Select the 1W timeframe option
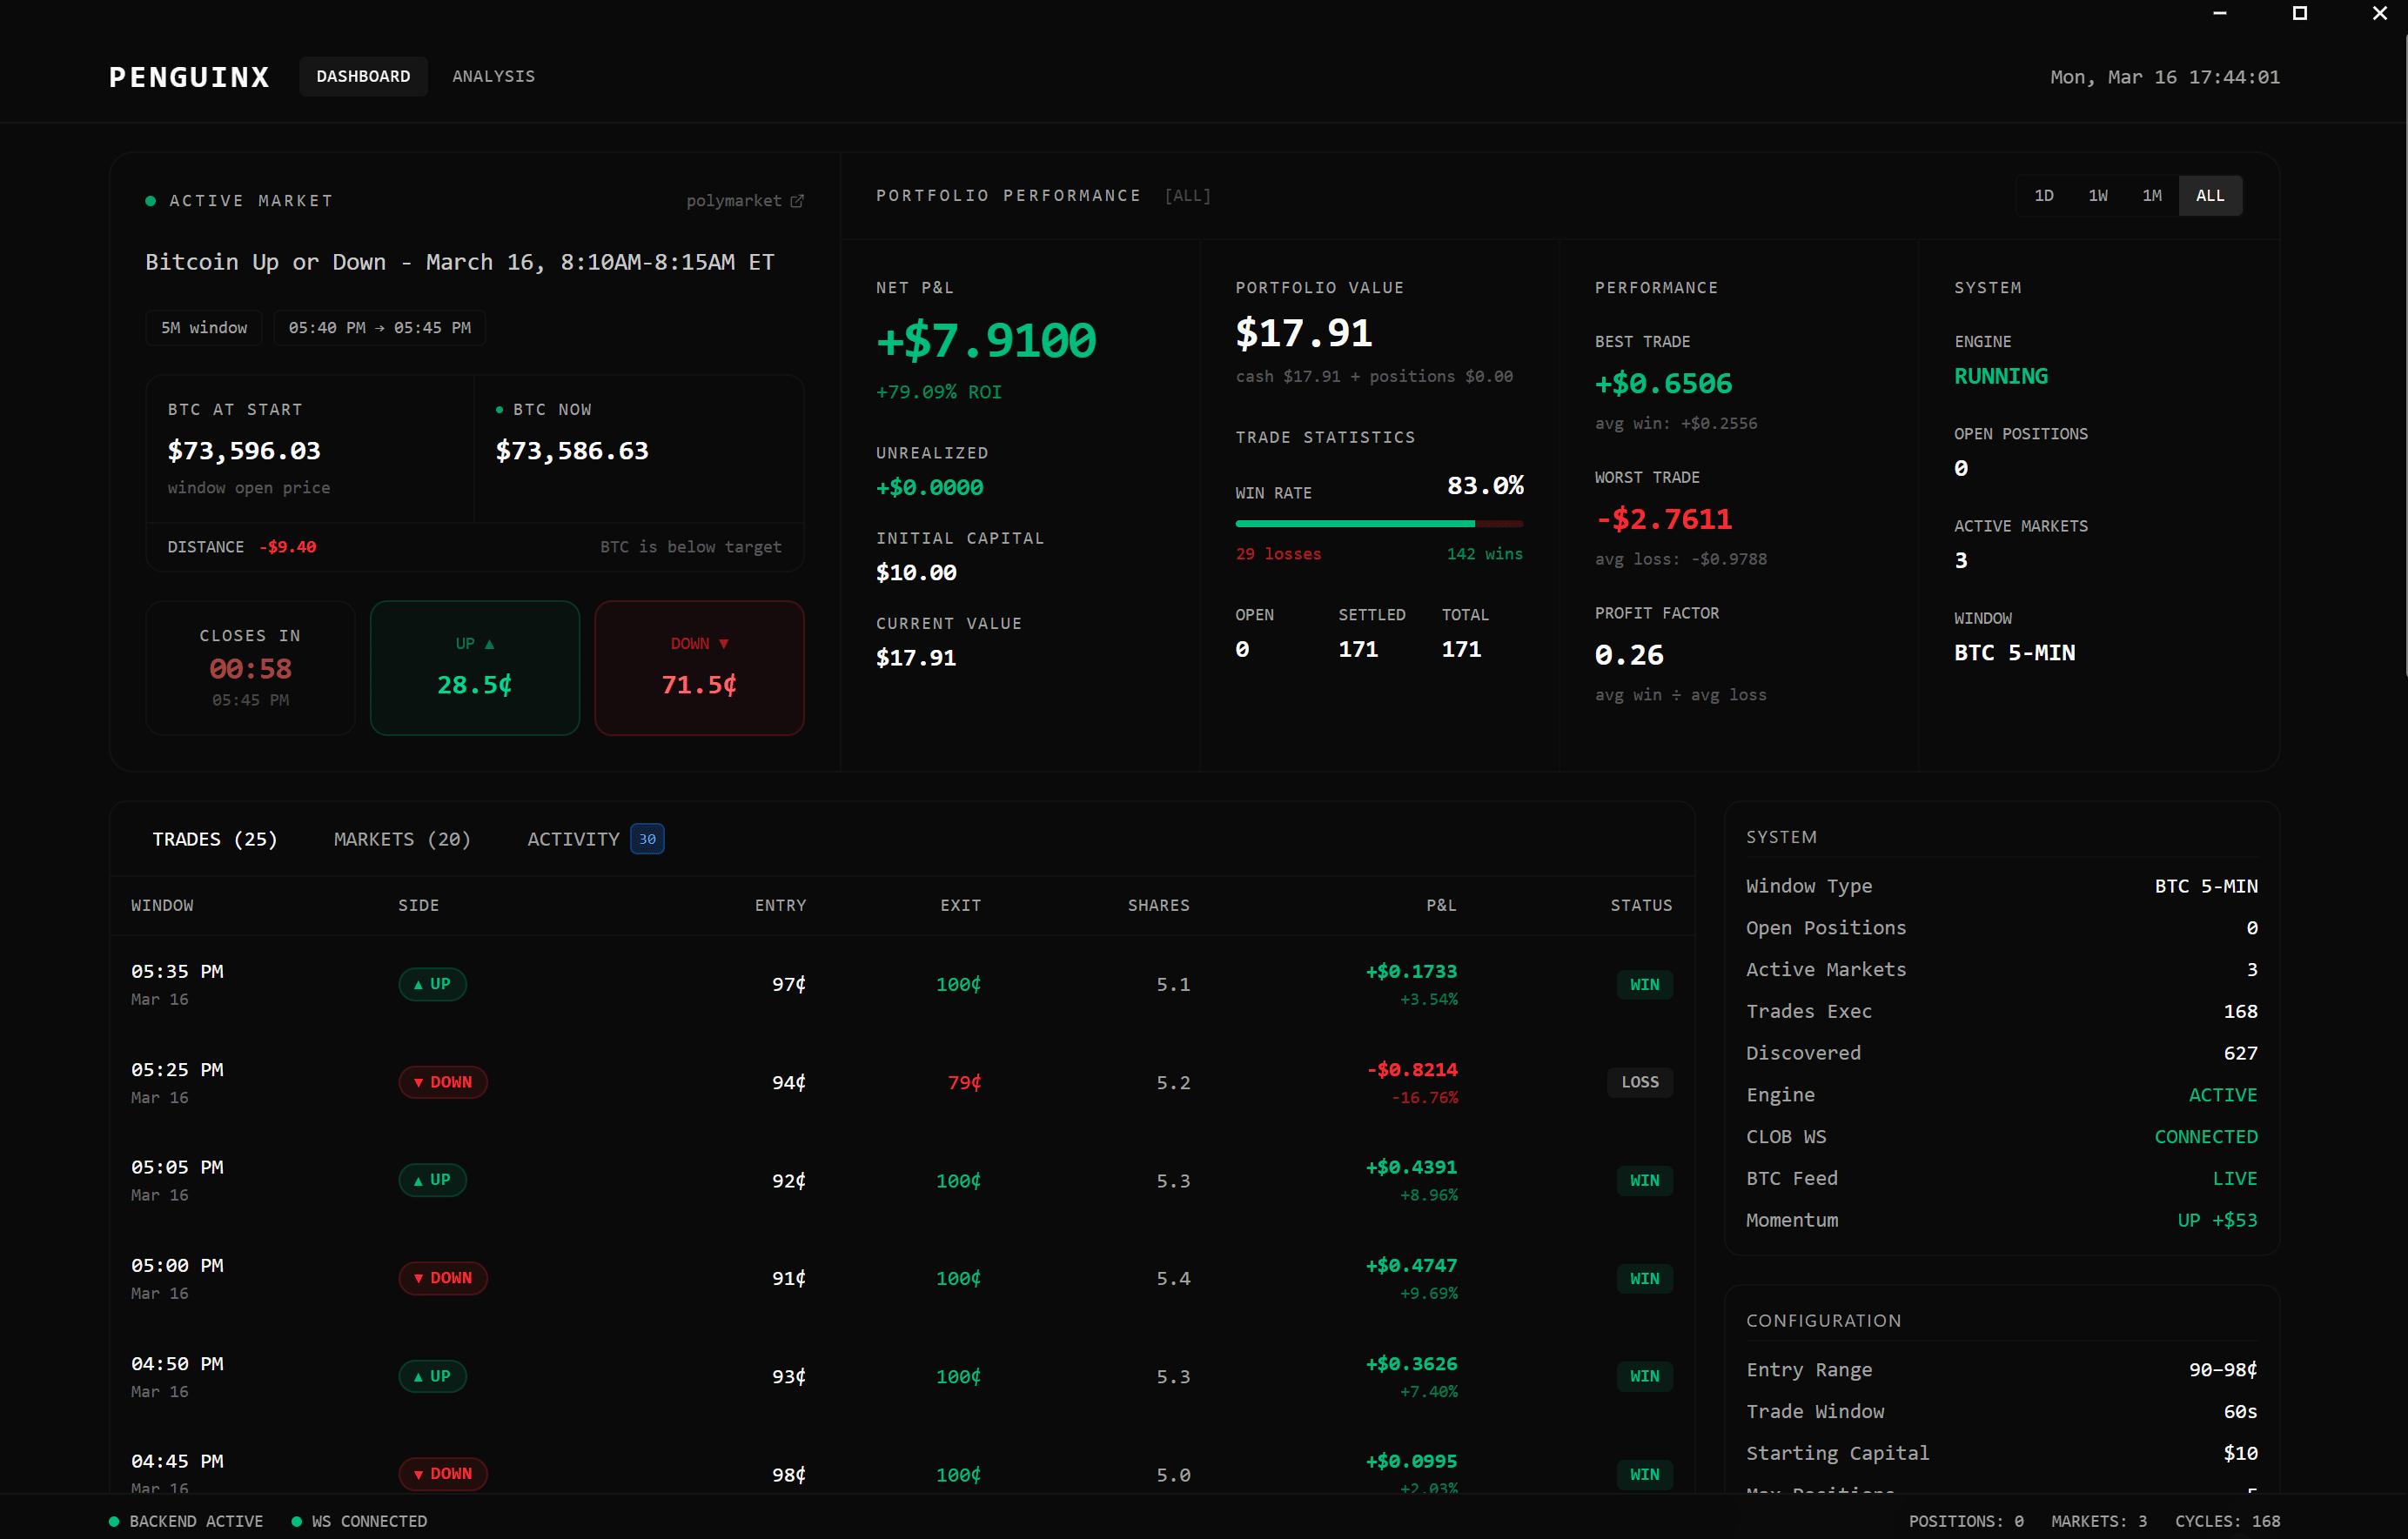Viewport: 2408px width, 1539px height. pos(2098,195)
